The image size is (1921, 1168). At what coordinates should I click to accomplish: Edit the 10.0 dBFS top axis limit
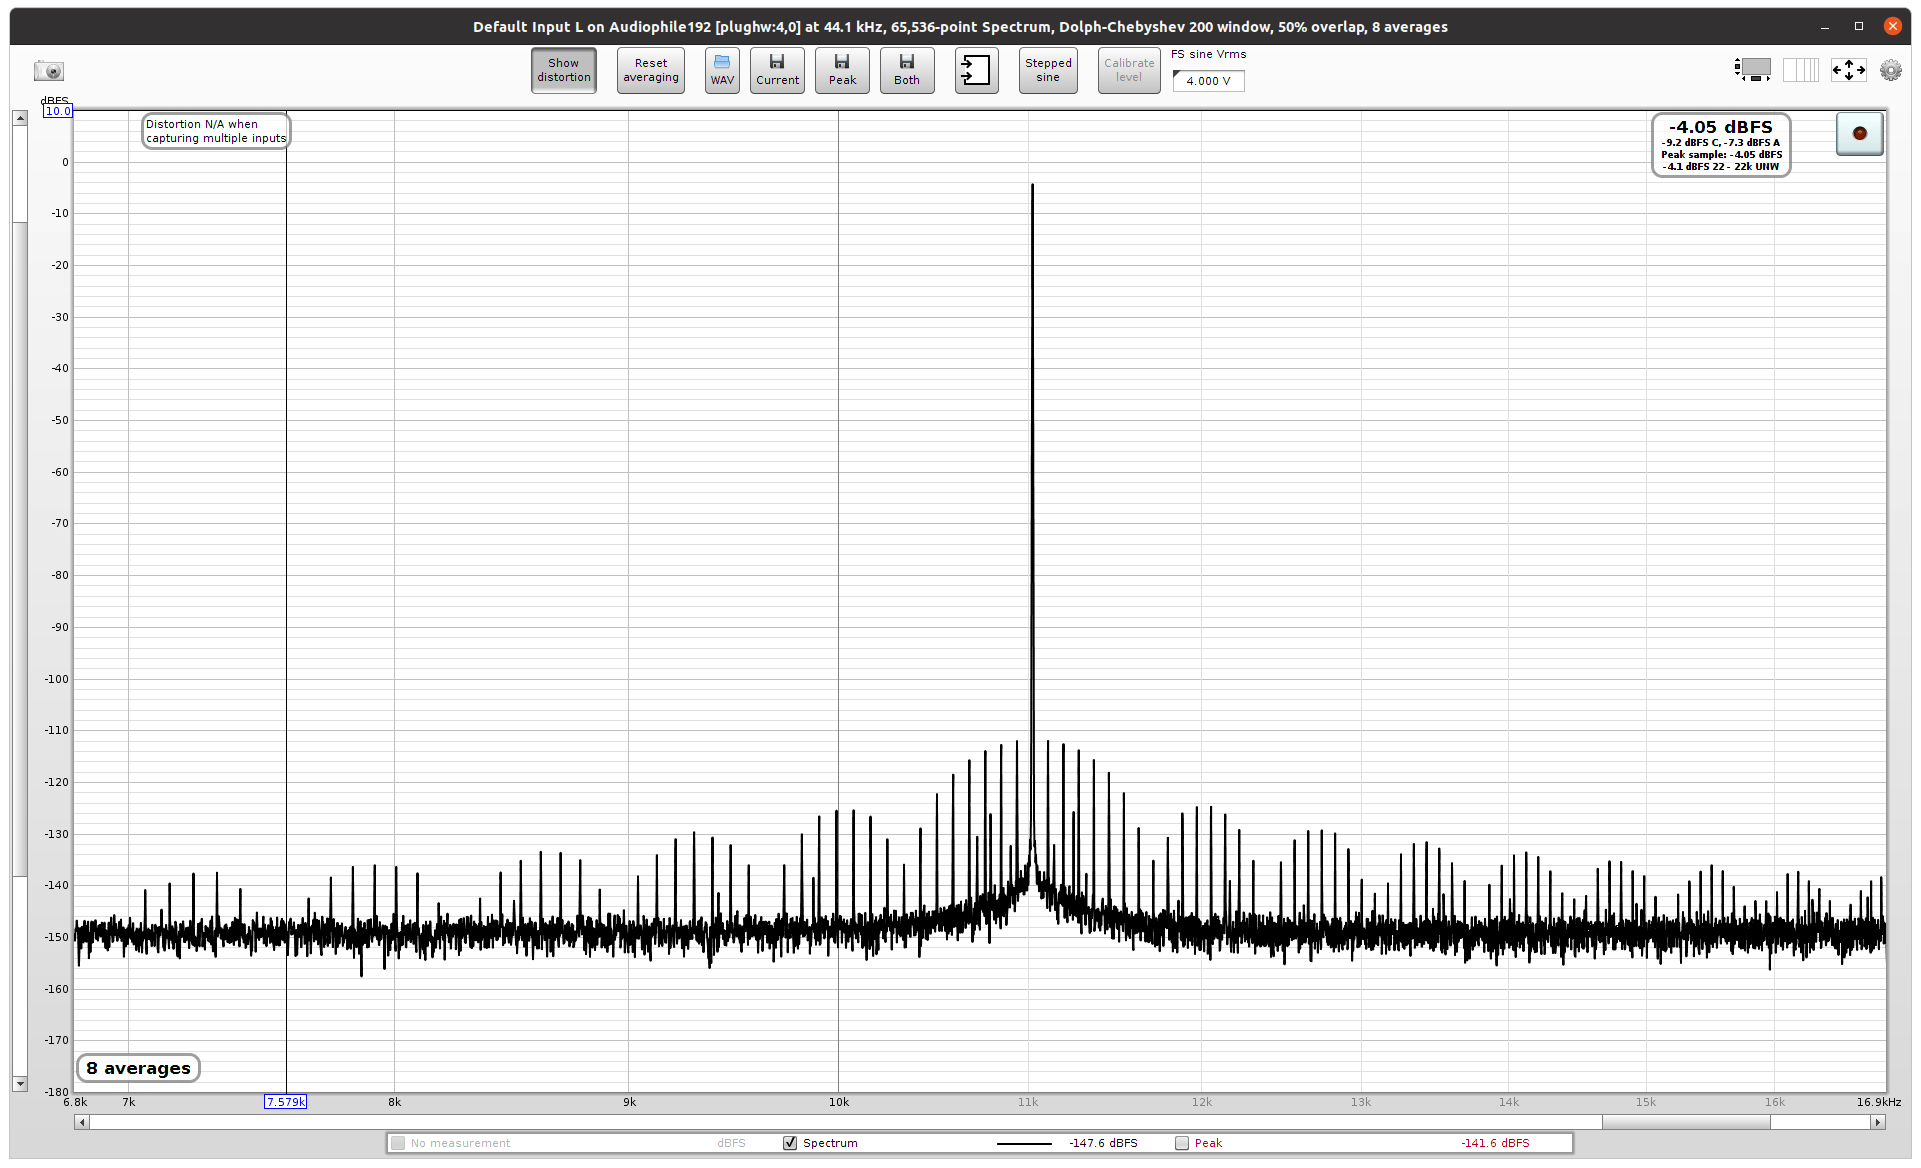pyautogui.click(x=58, y=111)
